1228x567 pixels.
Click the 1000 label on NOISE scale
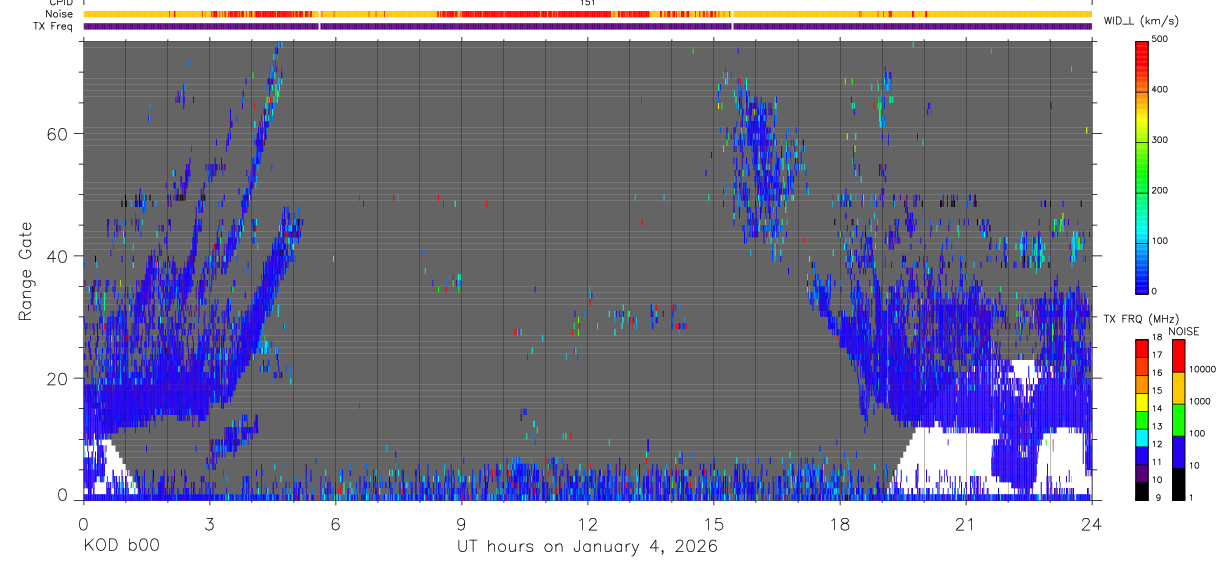[x=1199, y=401]
